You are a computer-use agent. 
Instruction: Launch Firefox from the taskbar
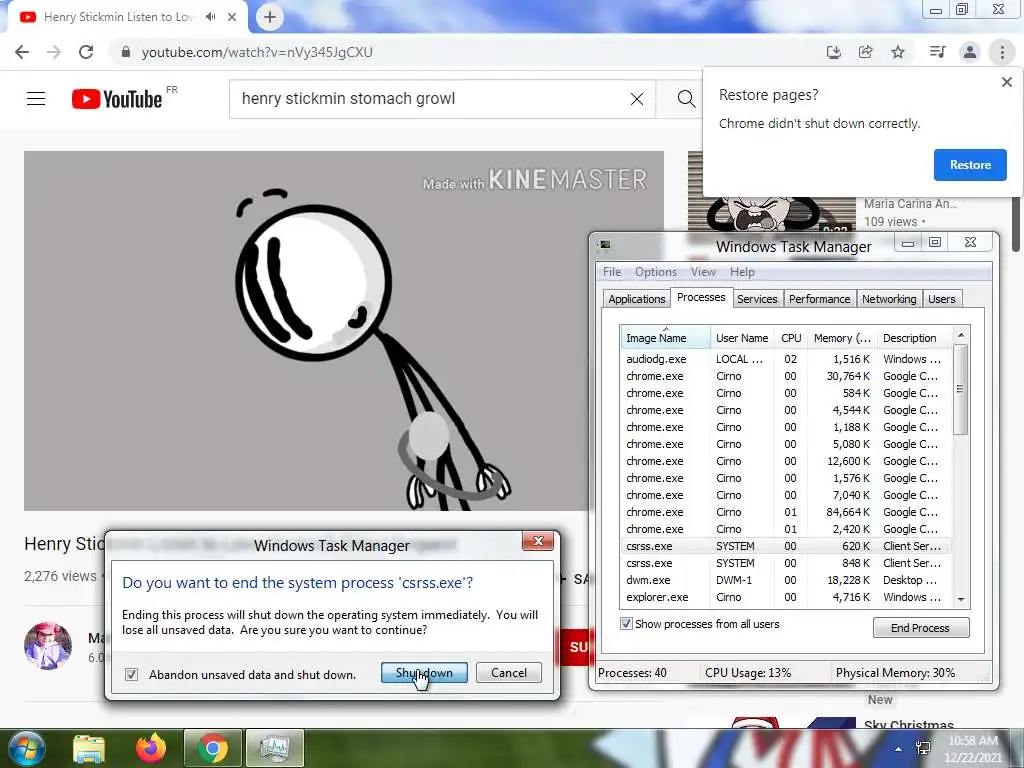pos(151,749)
